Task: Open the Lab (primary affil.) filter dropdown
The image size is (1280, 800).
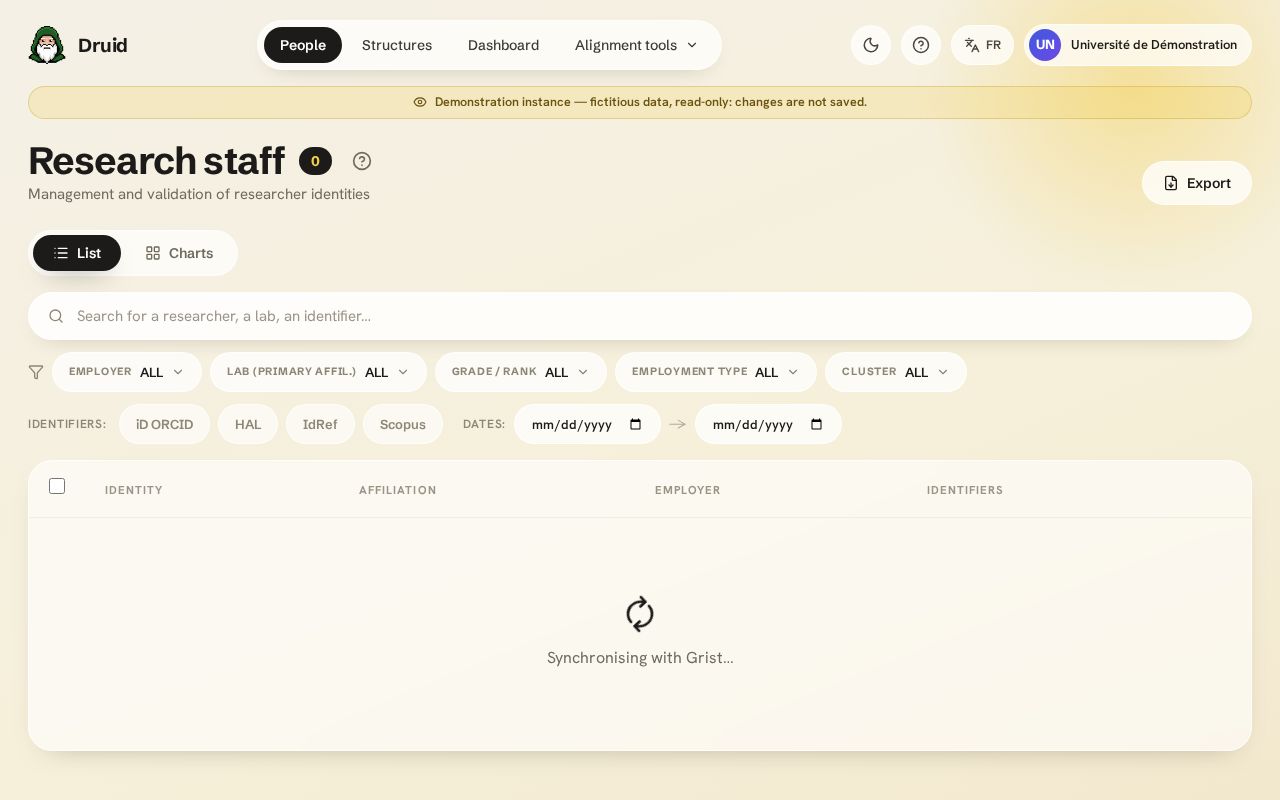Action: [318, 372]
